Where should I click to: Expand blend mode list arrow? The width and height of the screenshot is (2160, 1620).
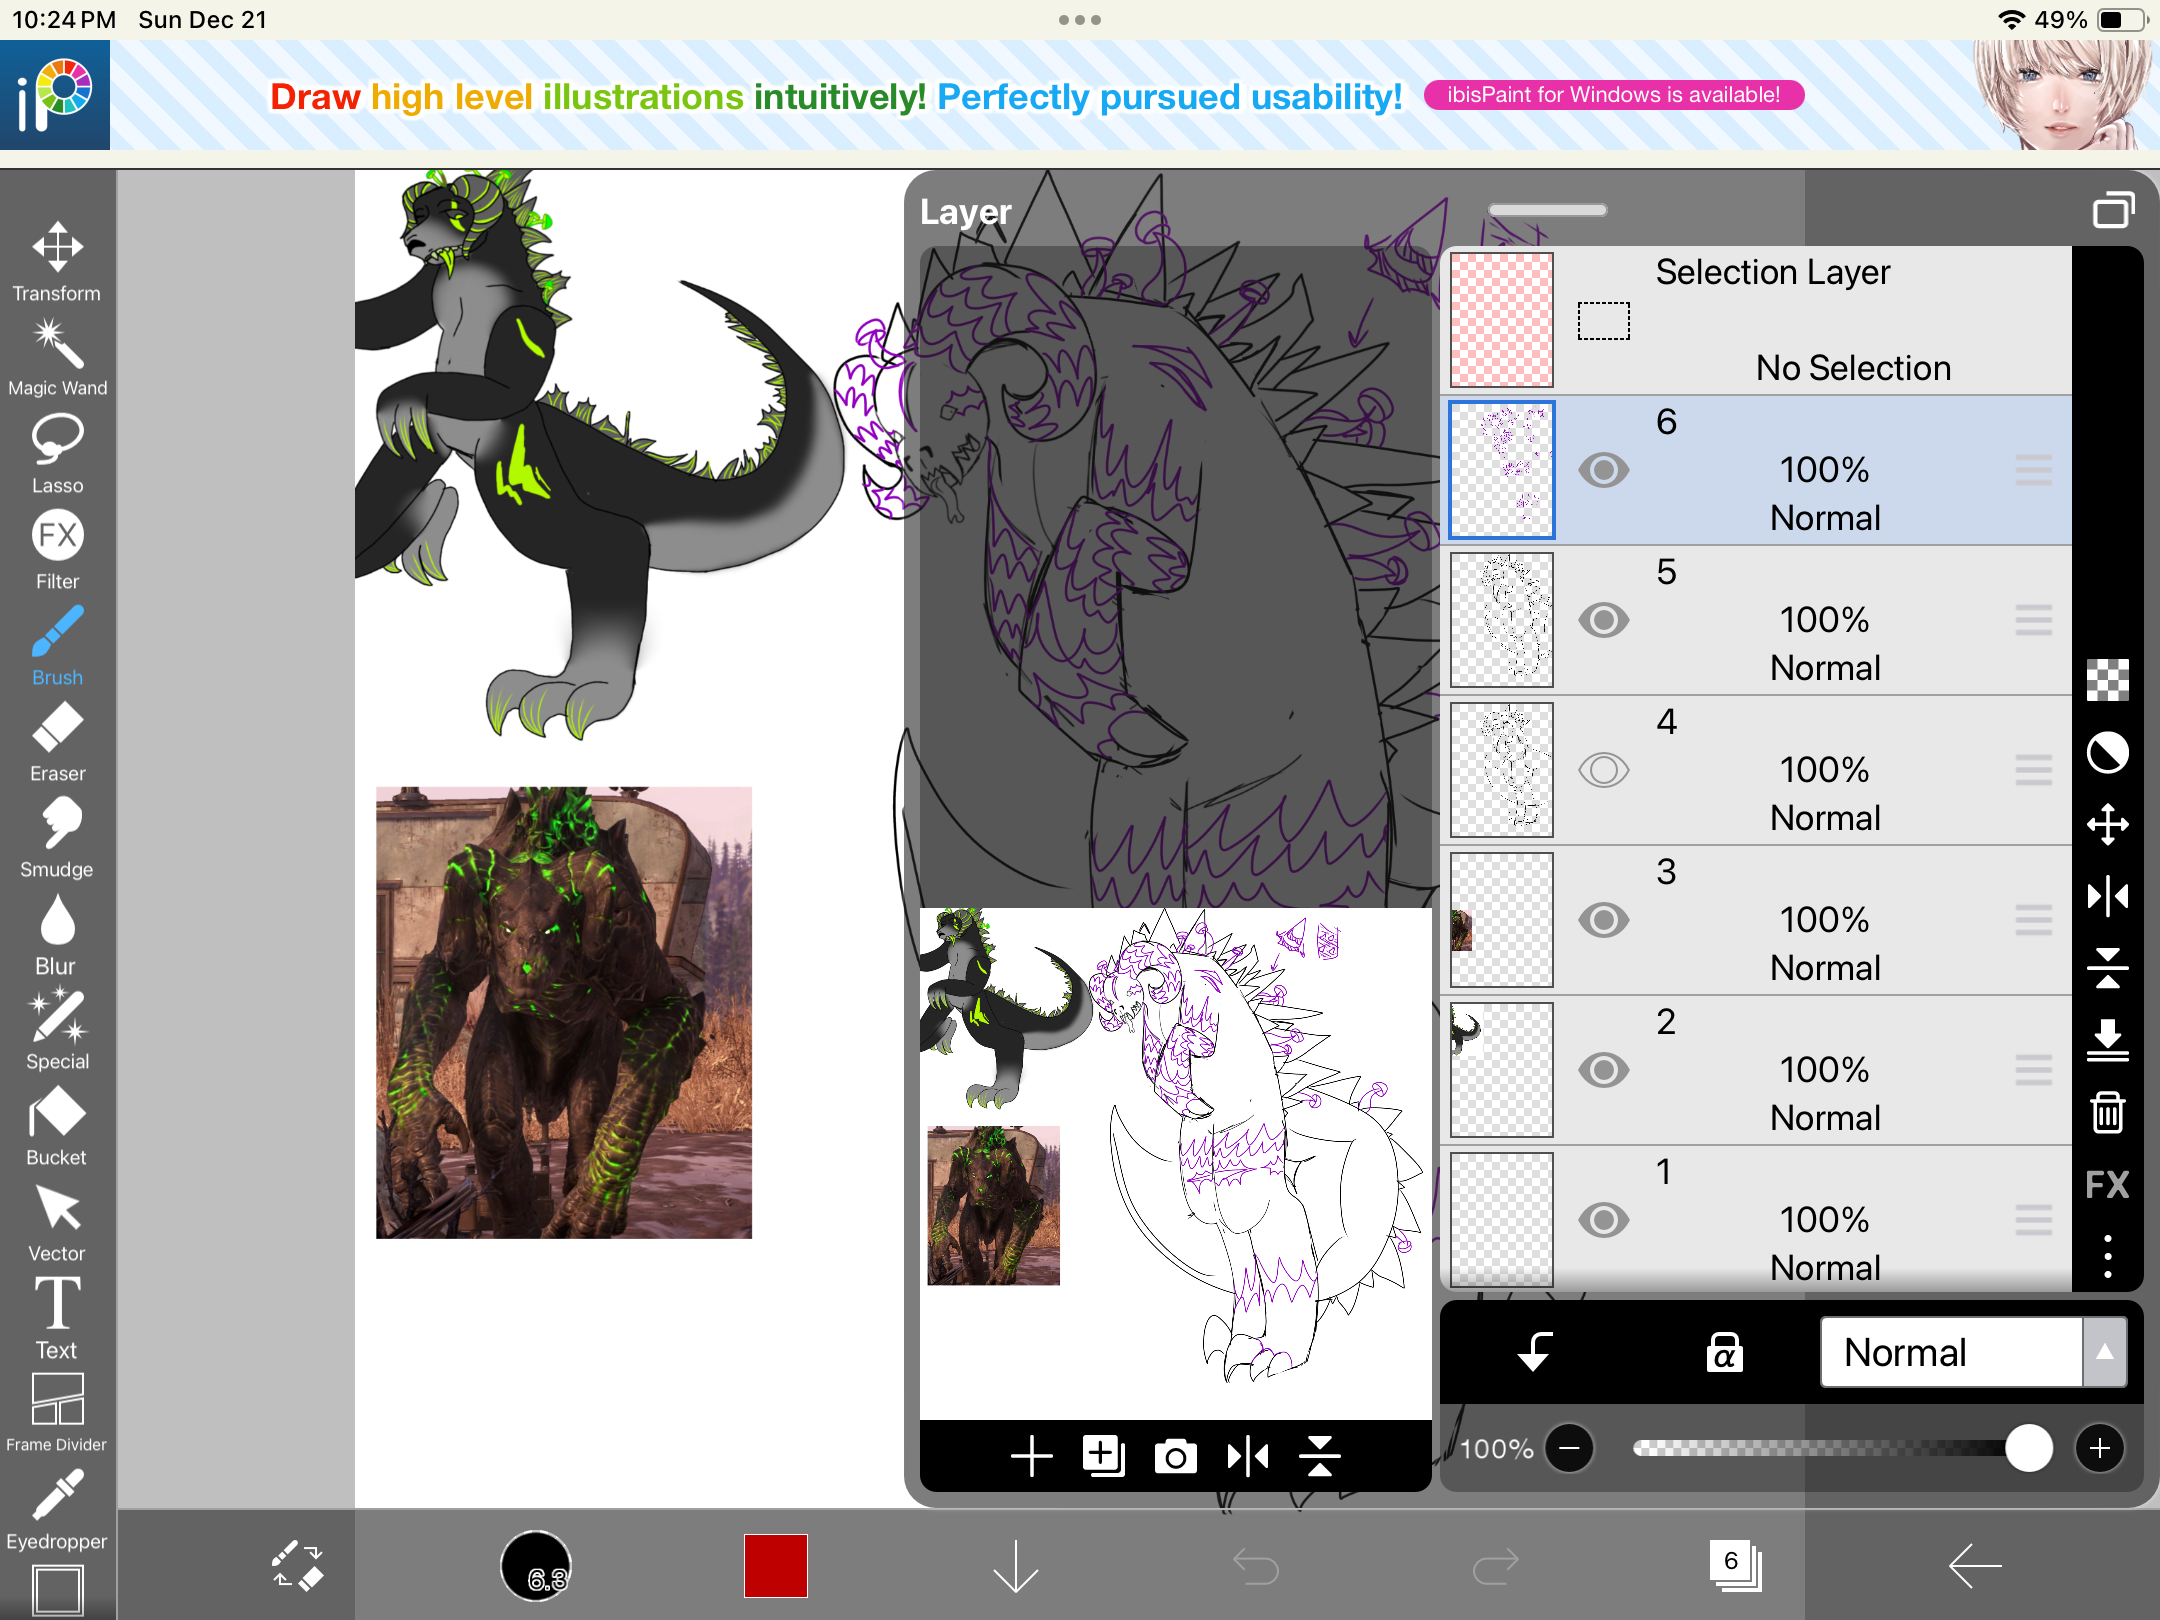[x=2104, y=1352]
